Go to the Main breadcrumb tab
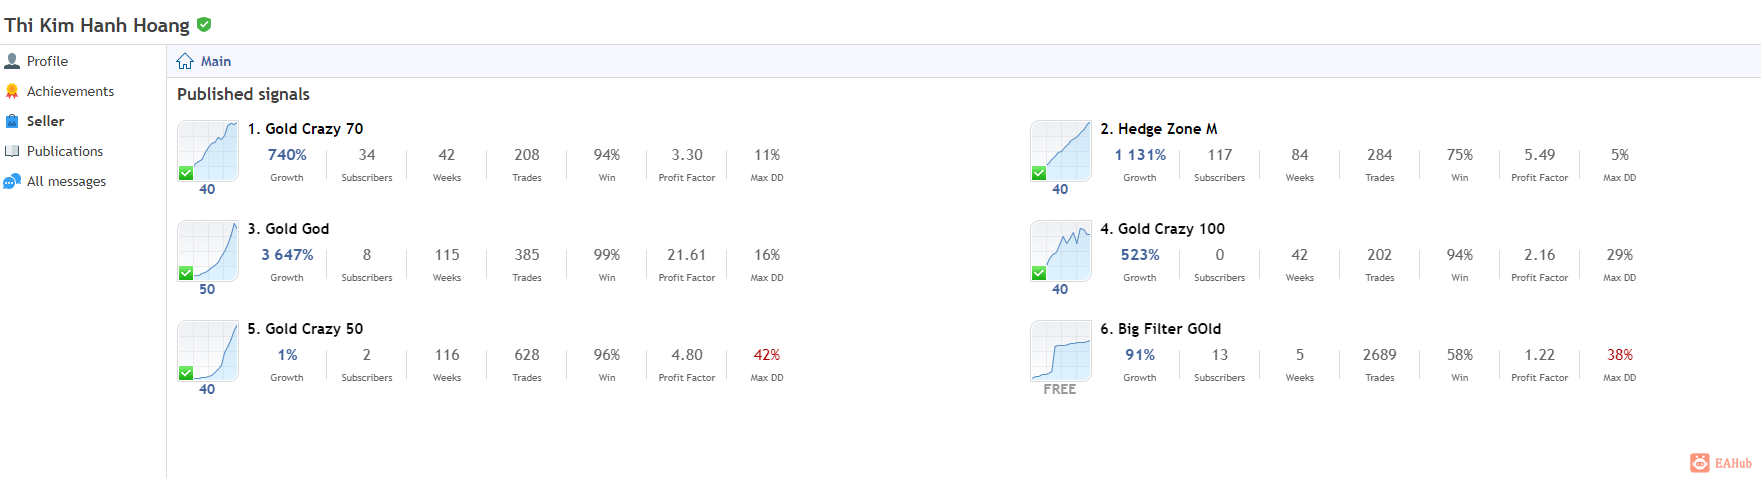This screenshot has height=478, width=1761. pos(216,61)
